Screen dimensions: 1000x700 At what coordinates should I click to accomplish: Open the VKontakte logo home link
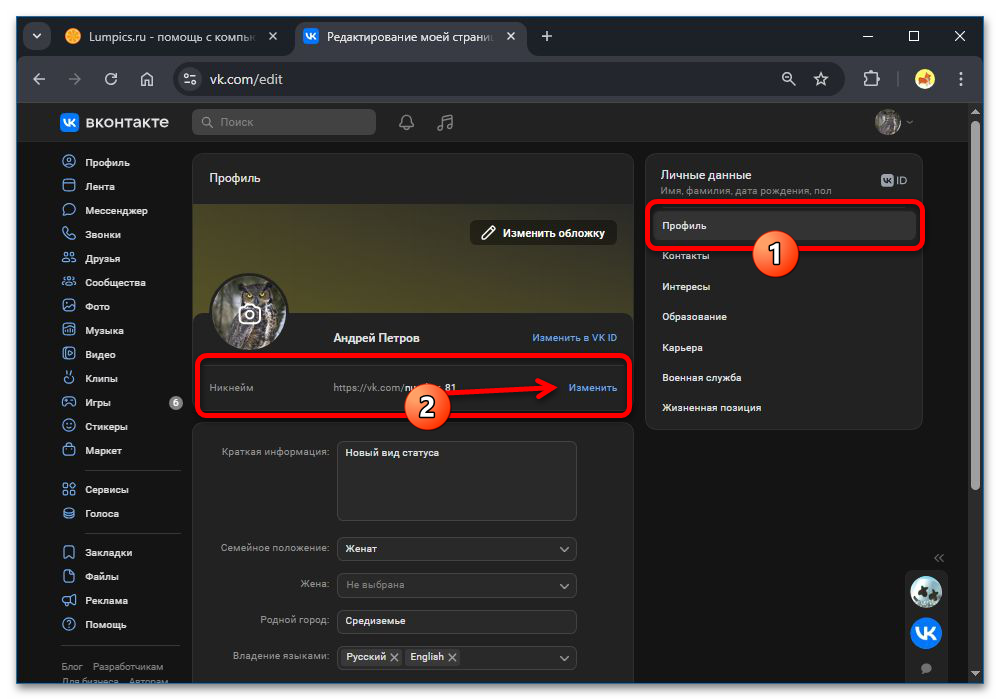[115, 122]
